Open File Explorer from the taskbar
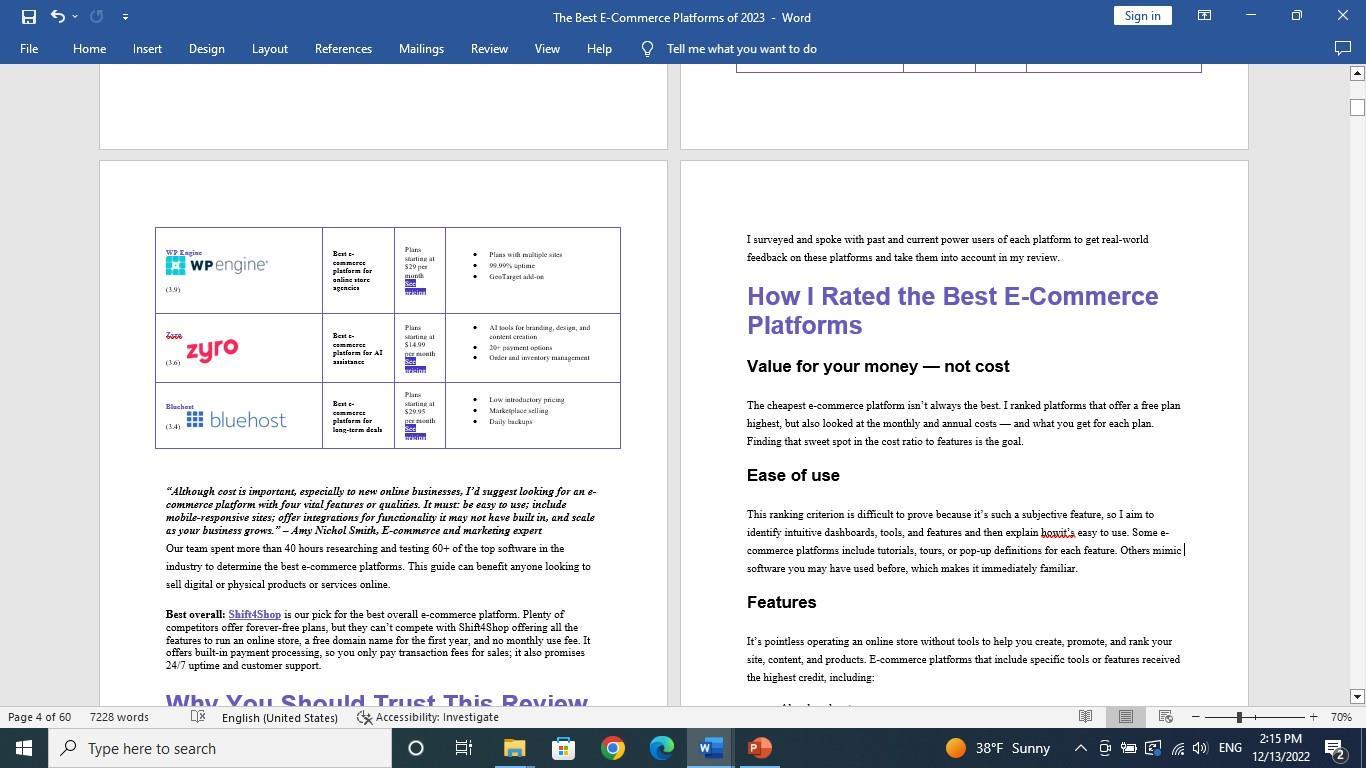The width and height of the screenshot is (1366, 768). (514, 748)
